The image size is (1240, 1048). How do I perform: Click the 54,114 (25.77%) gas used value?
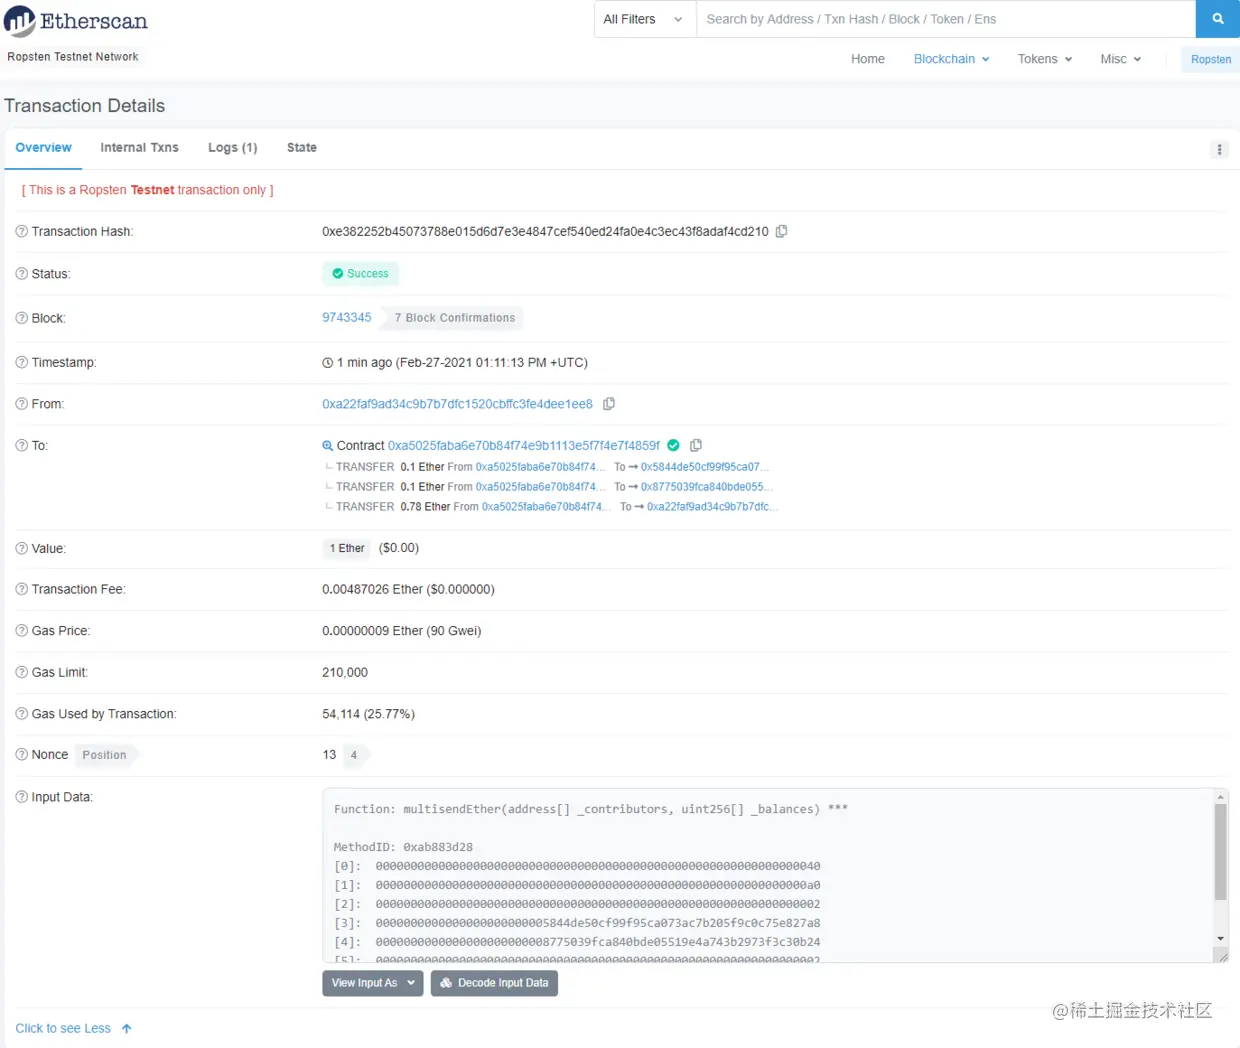coord(368,714)
